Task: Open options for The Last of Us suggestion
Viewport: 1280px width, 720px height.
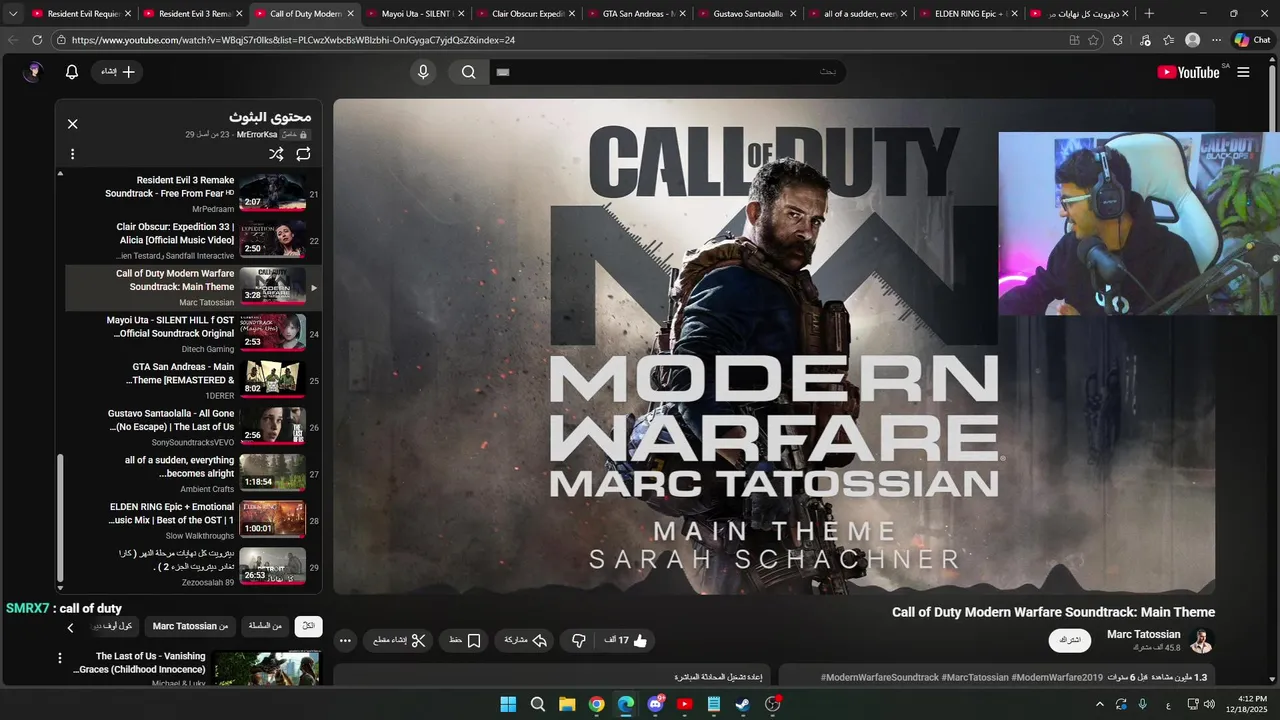Action: [60, 658]
